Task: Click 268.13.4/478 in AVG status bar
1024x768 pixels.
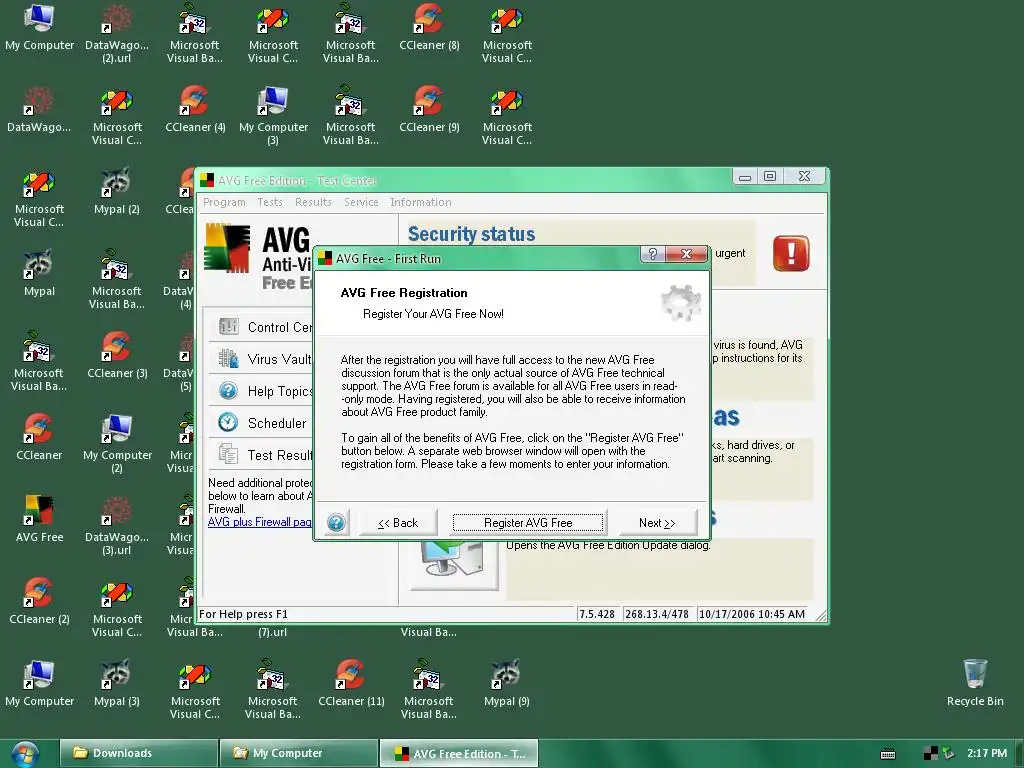Action: tap(656, 614)
